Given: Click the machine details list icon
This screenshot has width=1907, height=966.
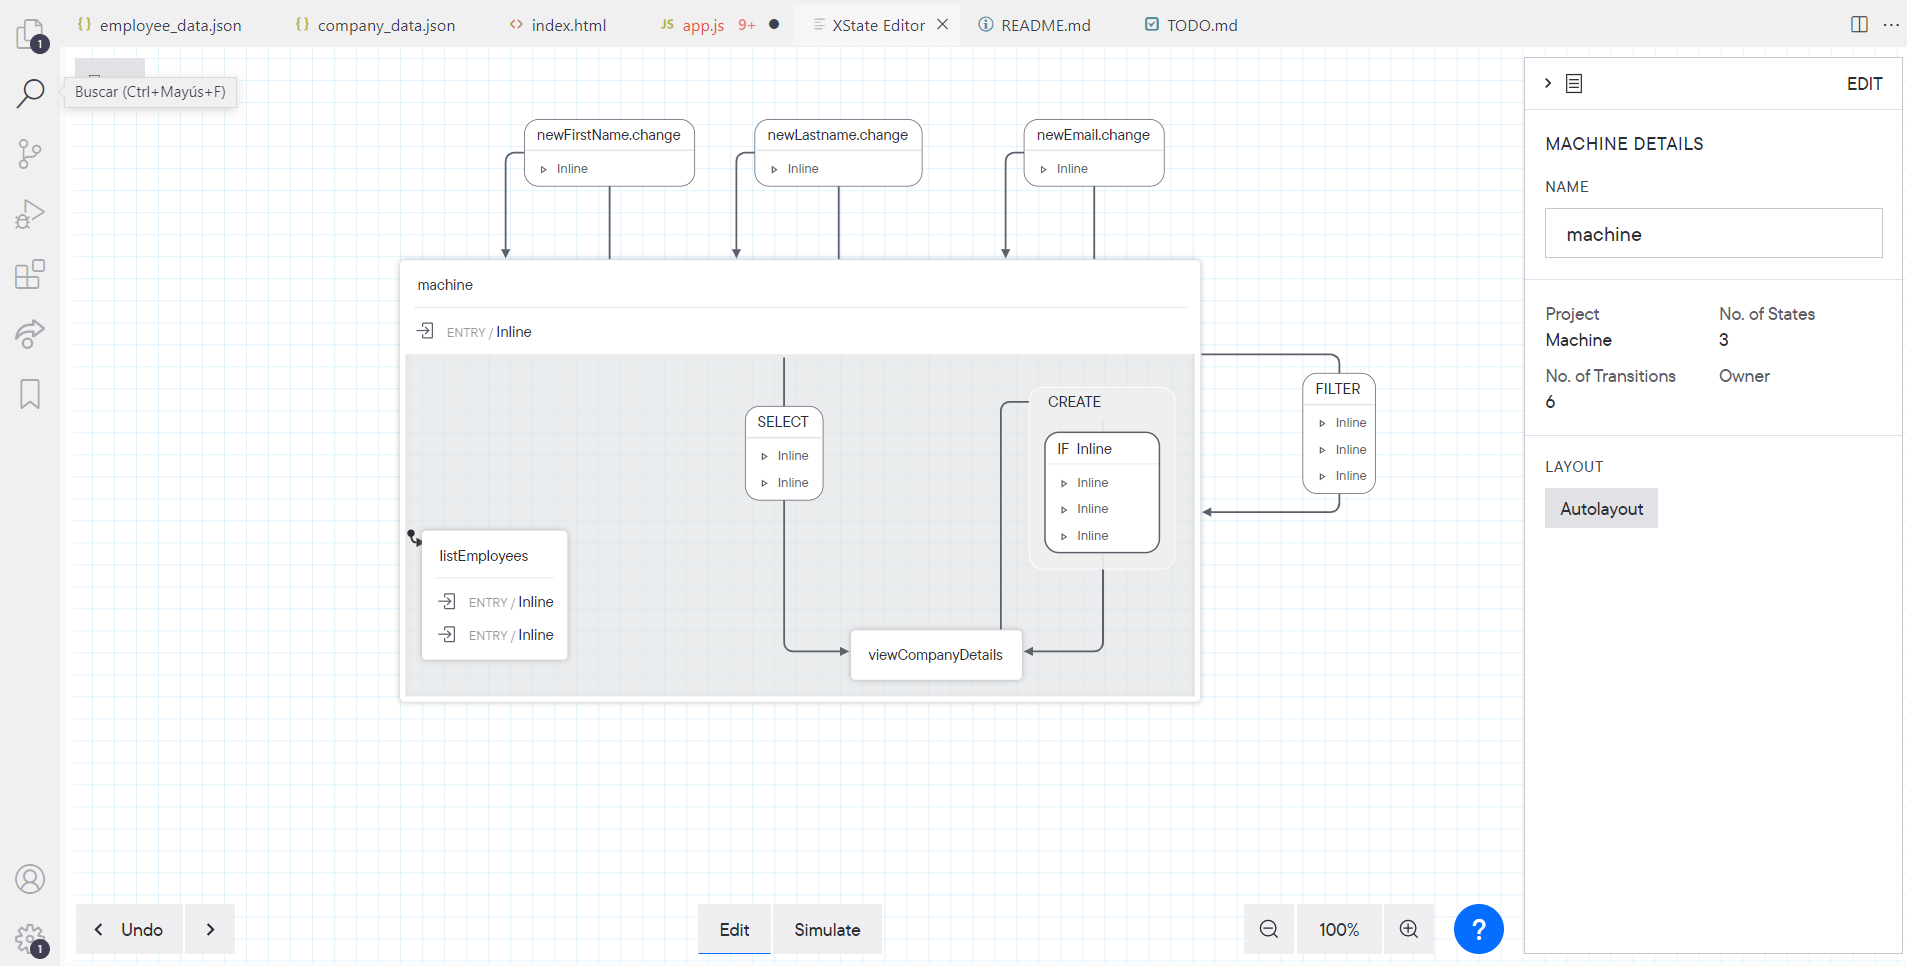Looking at the screenshot, I should coord(1574,84).
